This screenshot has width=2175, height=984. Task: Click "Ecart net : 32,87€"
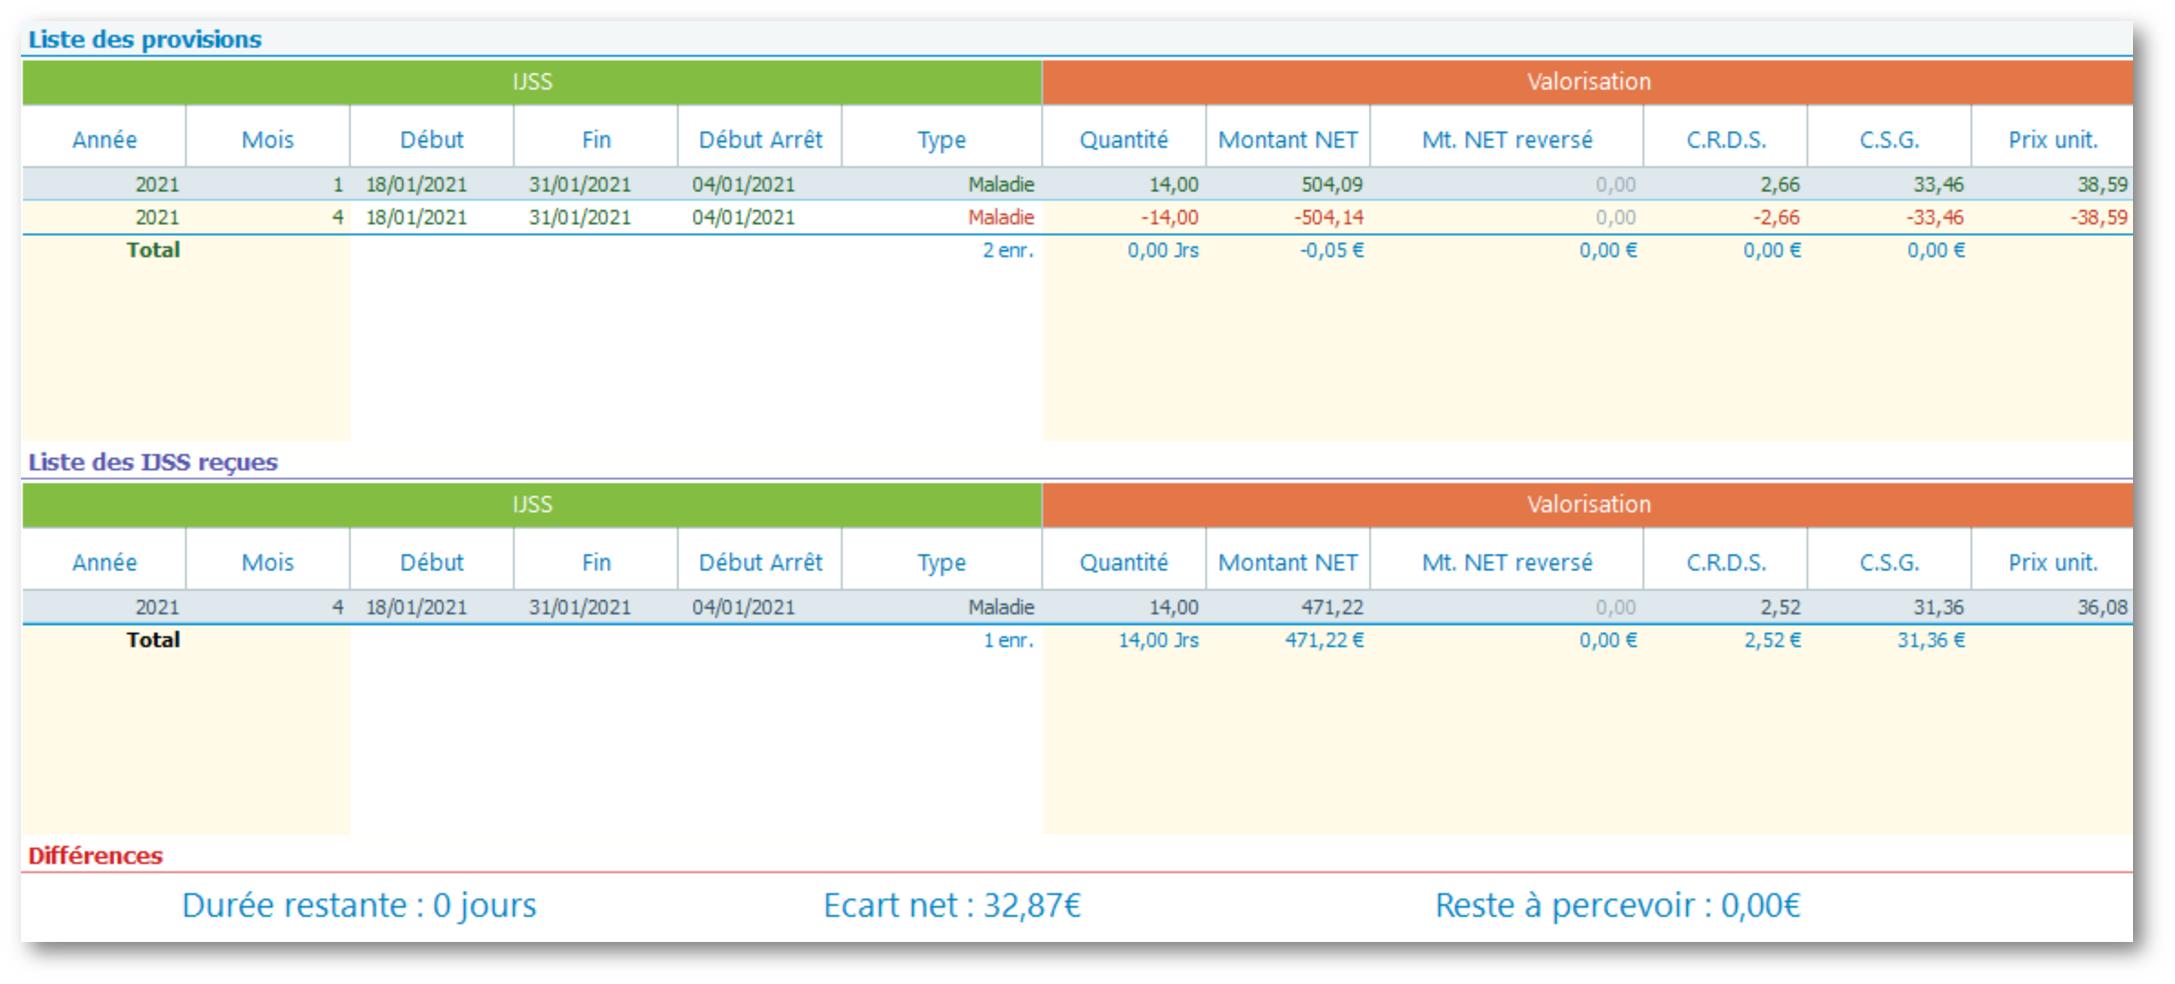[952, 906]
